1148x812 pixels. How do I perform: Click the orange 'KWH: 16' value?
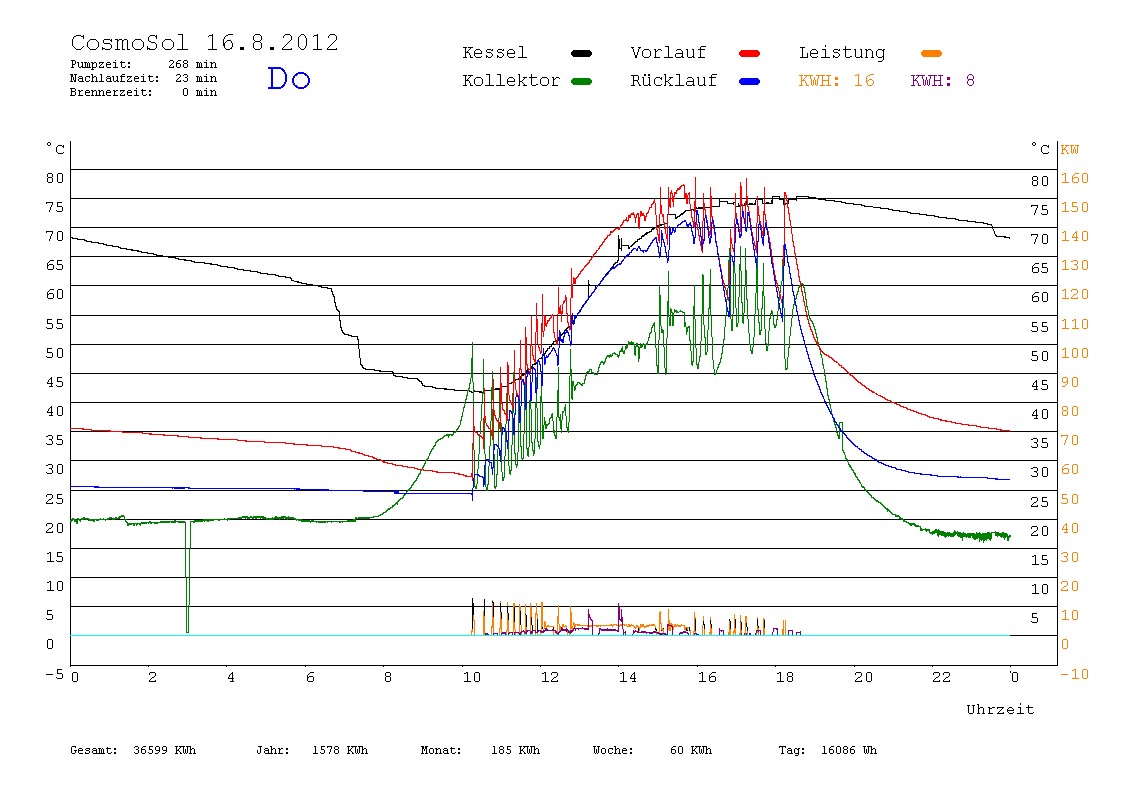click(836, 81)
